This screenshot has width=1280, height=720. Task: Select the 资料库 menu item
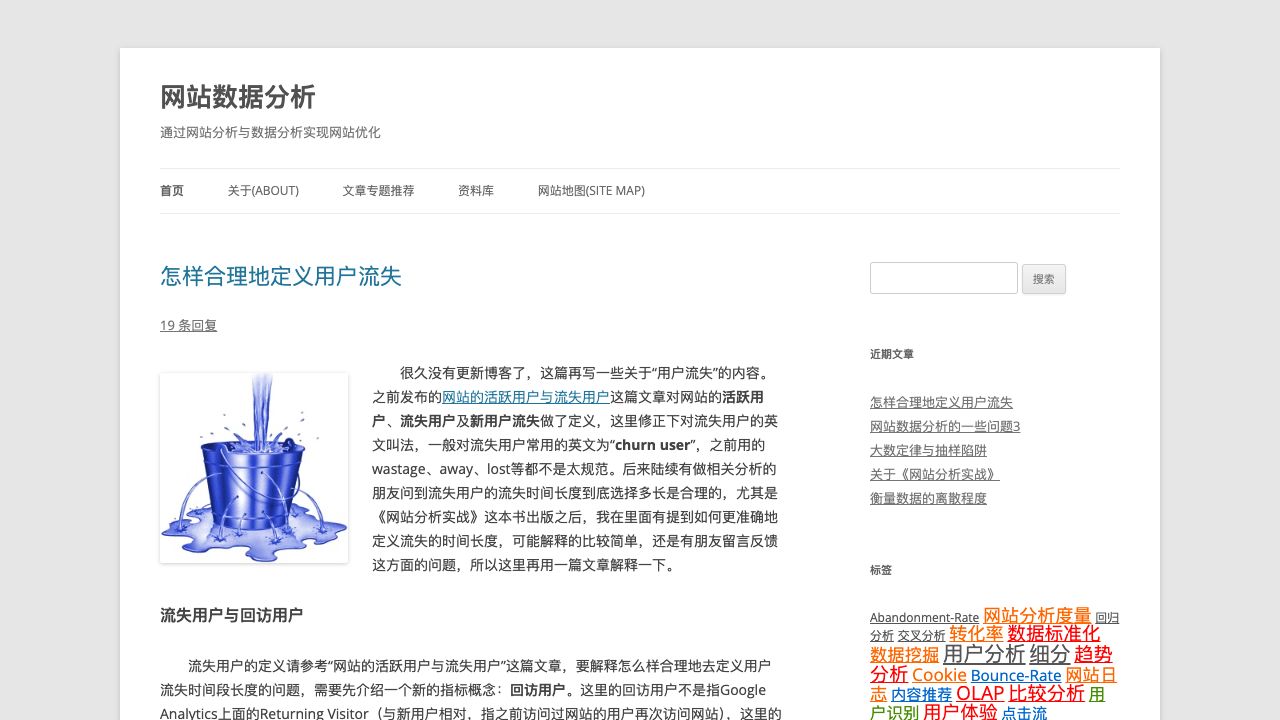point(476,191)
